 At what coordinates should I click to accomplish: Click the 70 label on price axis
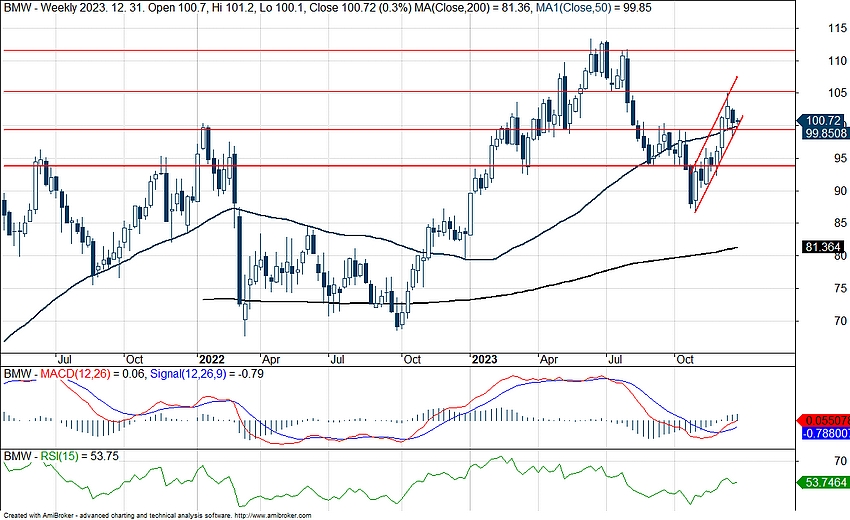tap(840, 320)
